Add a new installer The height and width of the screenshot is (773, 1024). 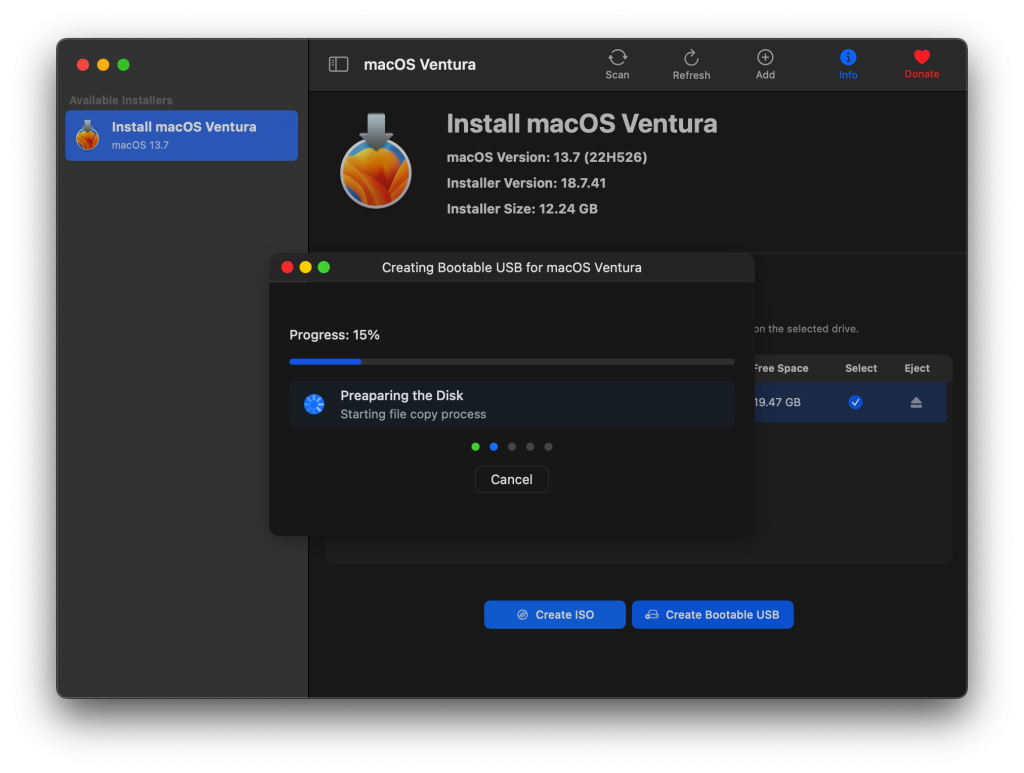click(x=765, y=65)
